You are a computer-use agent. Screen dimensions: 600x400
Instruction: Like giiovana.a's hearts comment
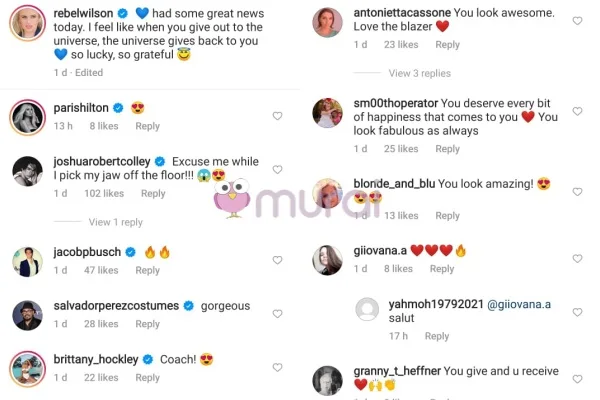coord(577,259)
